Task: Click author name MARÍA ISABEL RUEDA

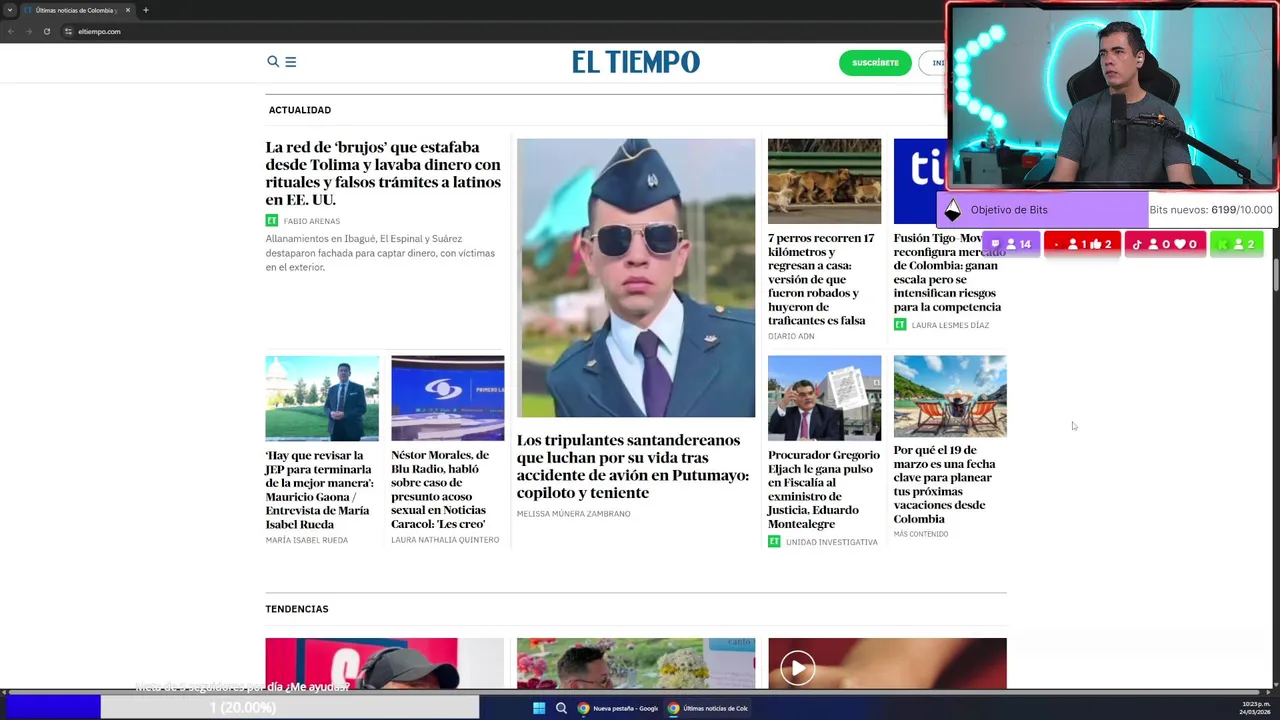Action: click(307, 540)
